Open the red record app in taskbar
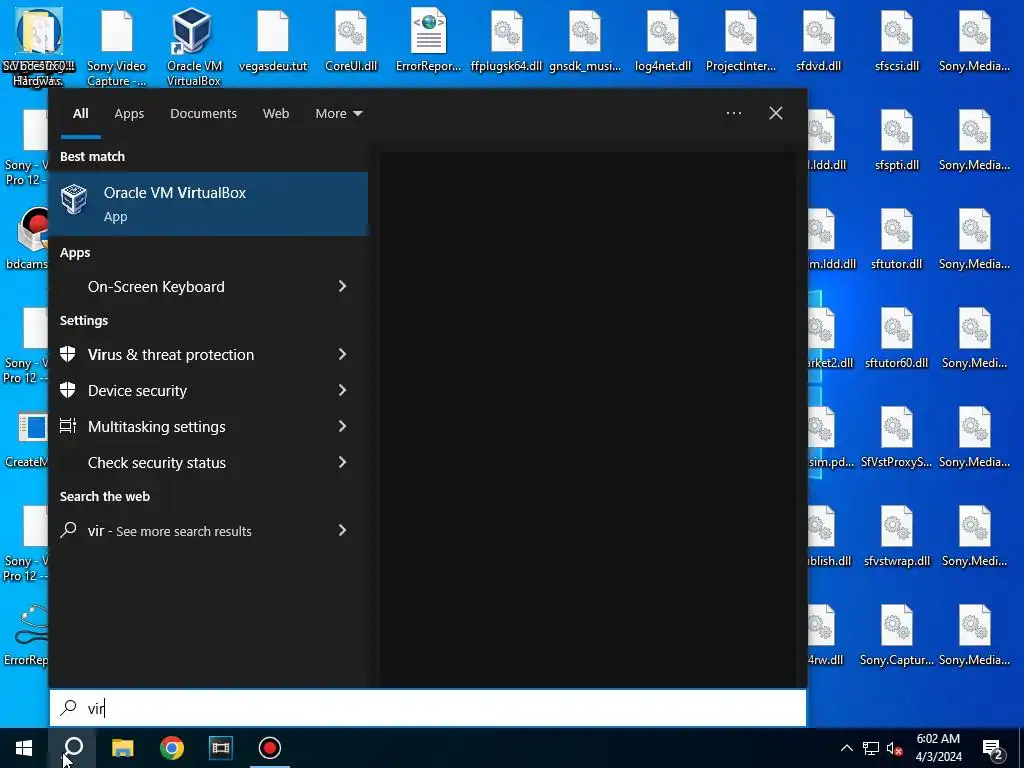The width and height of the screenshot is (1024, 768). click(270, 748)
